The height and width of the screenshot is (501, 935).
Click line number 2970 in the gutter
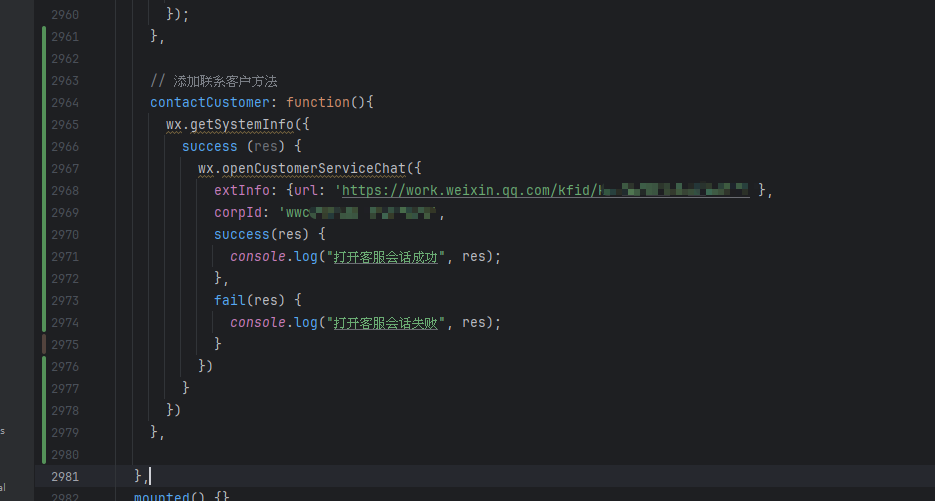point(65,235)
